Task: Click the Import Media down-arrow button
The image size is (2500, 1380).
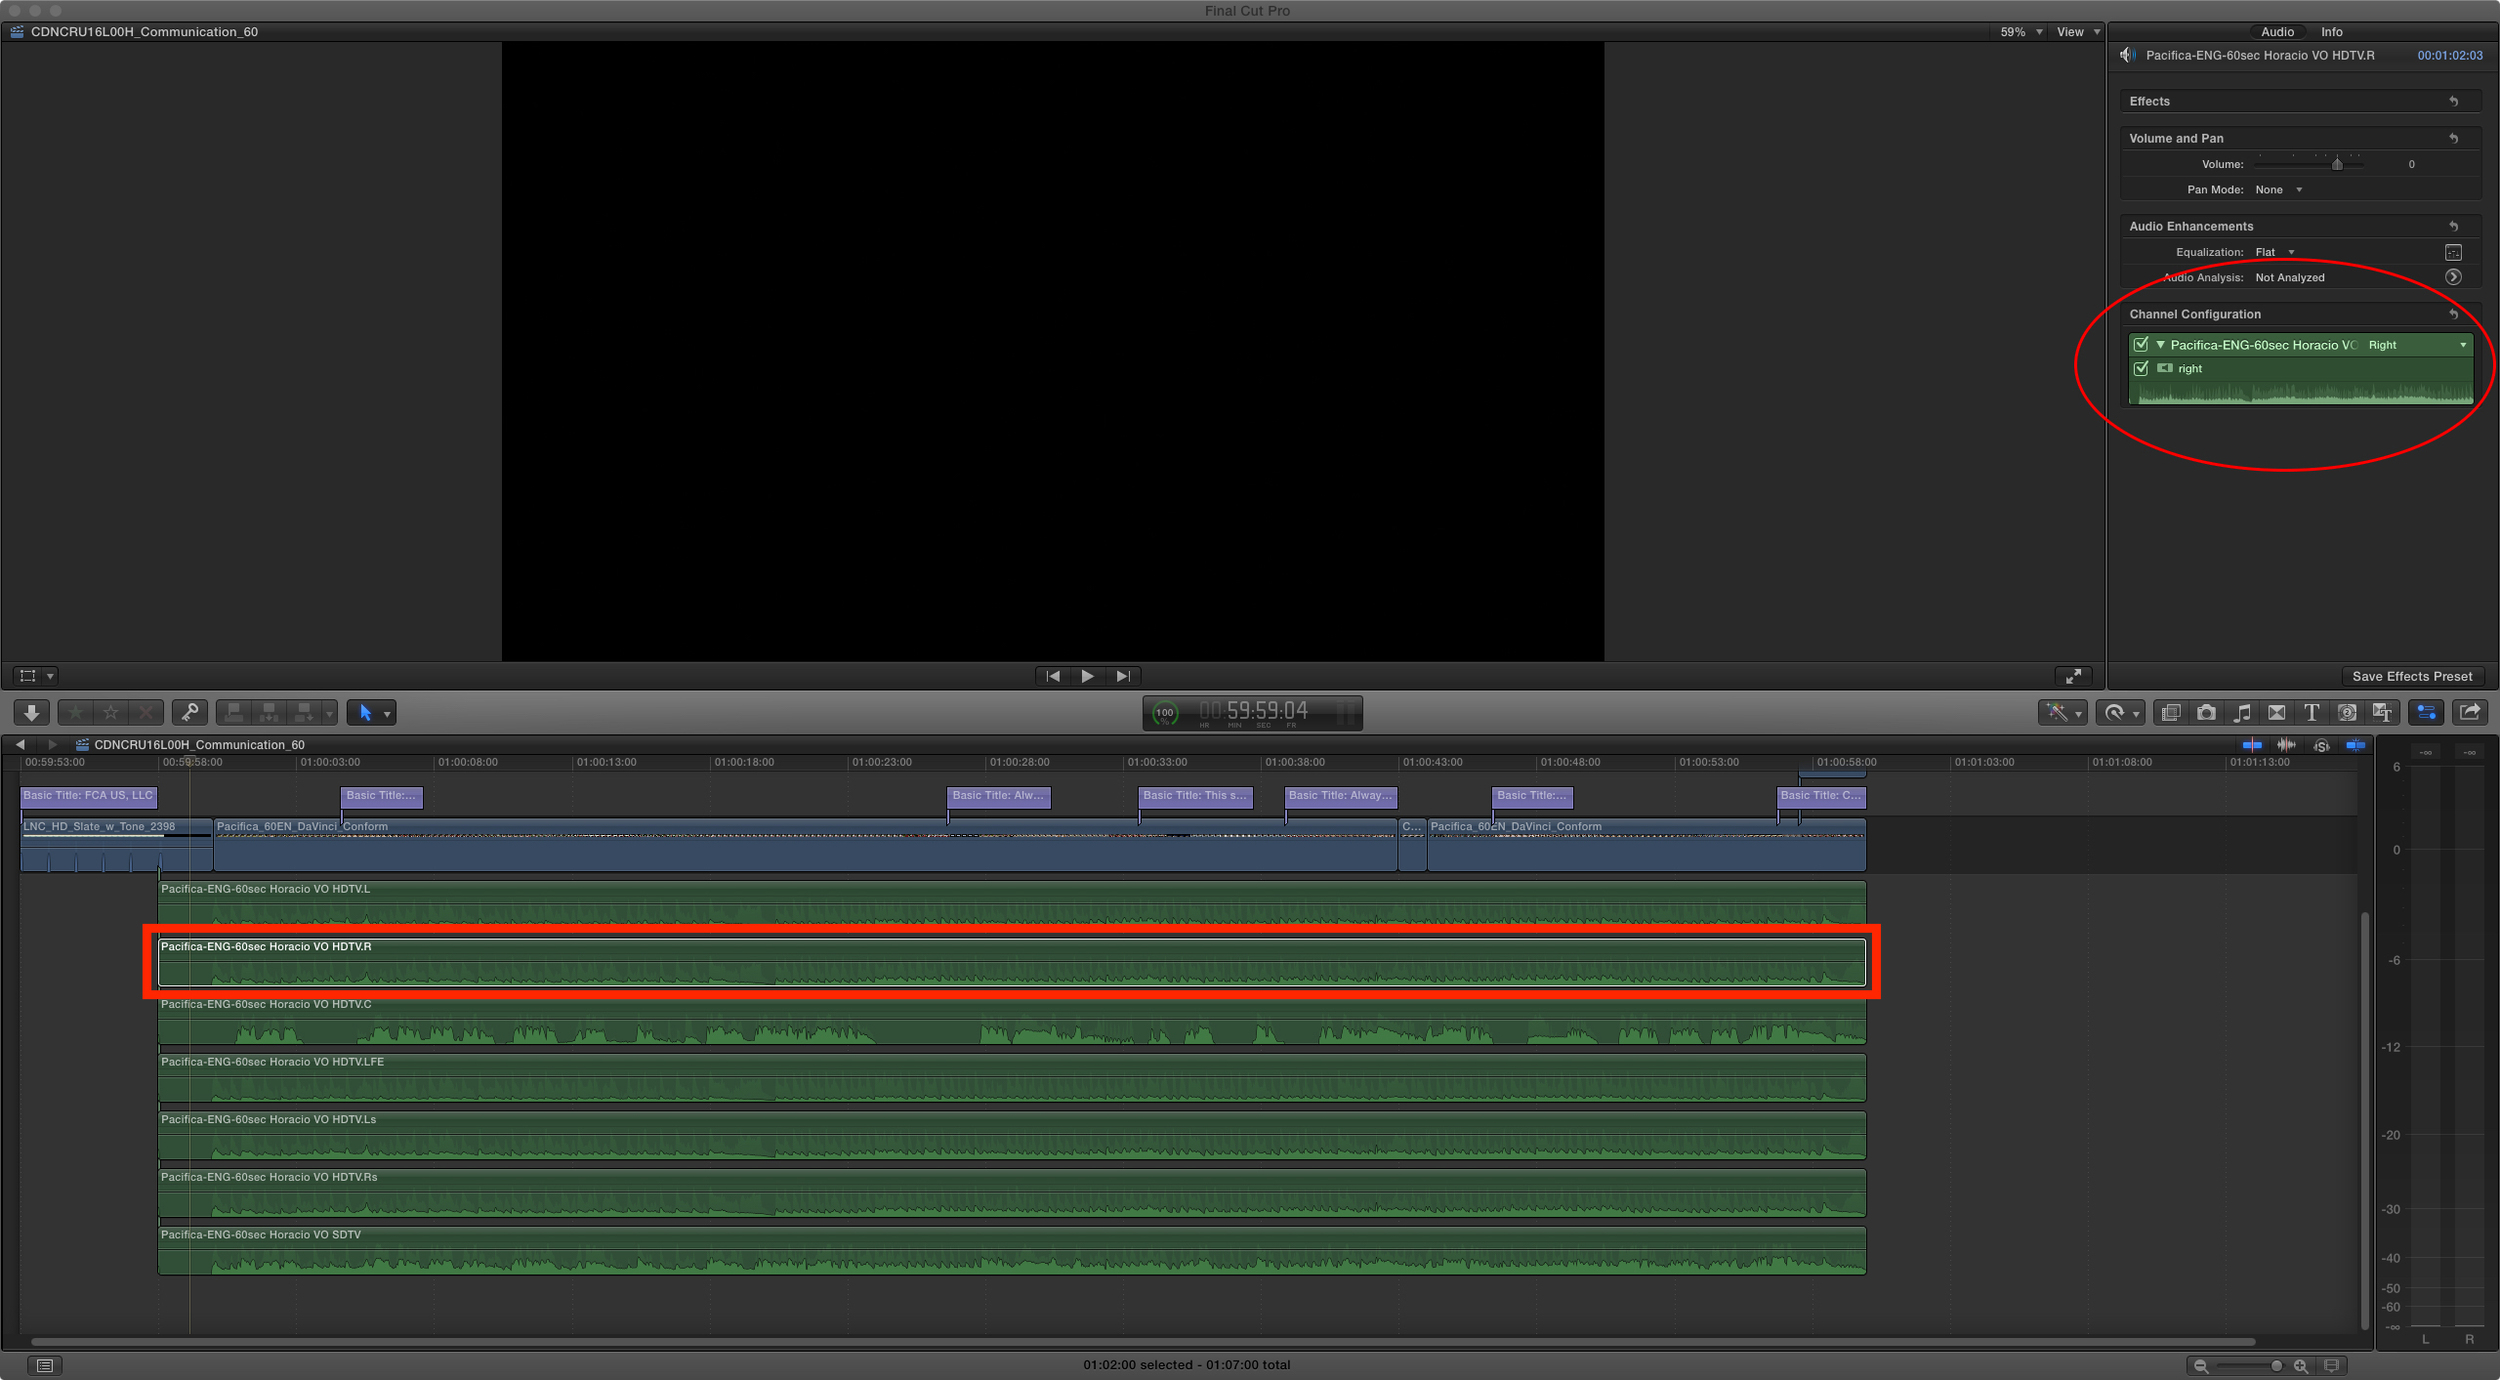Action: click(x=32, y=713)
